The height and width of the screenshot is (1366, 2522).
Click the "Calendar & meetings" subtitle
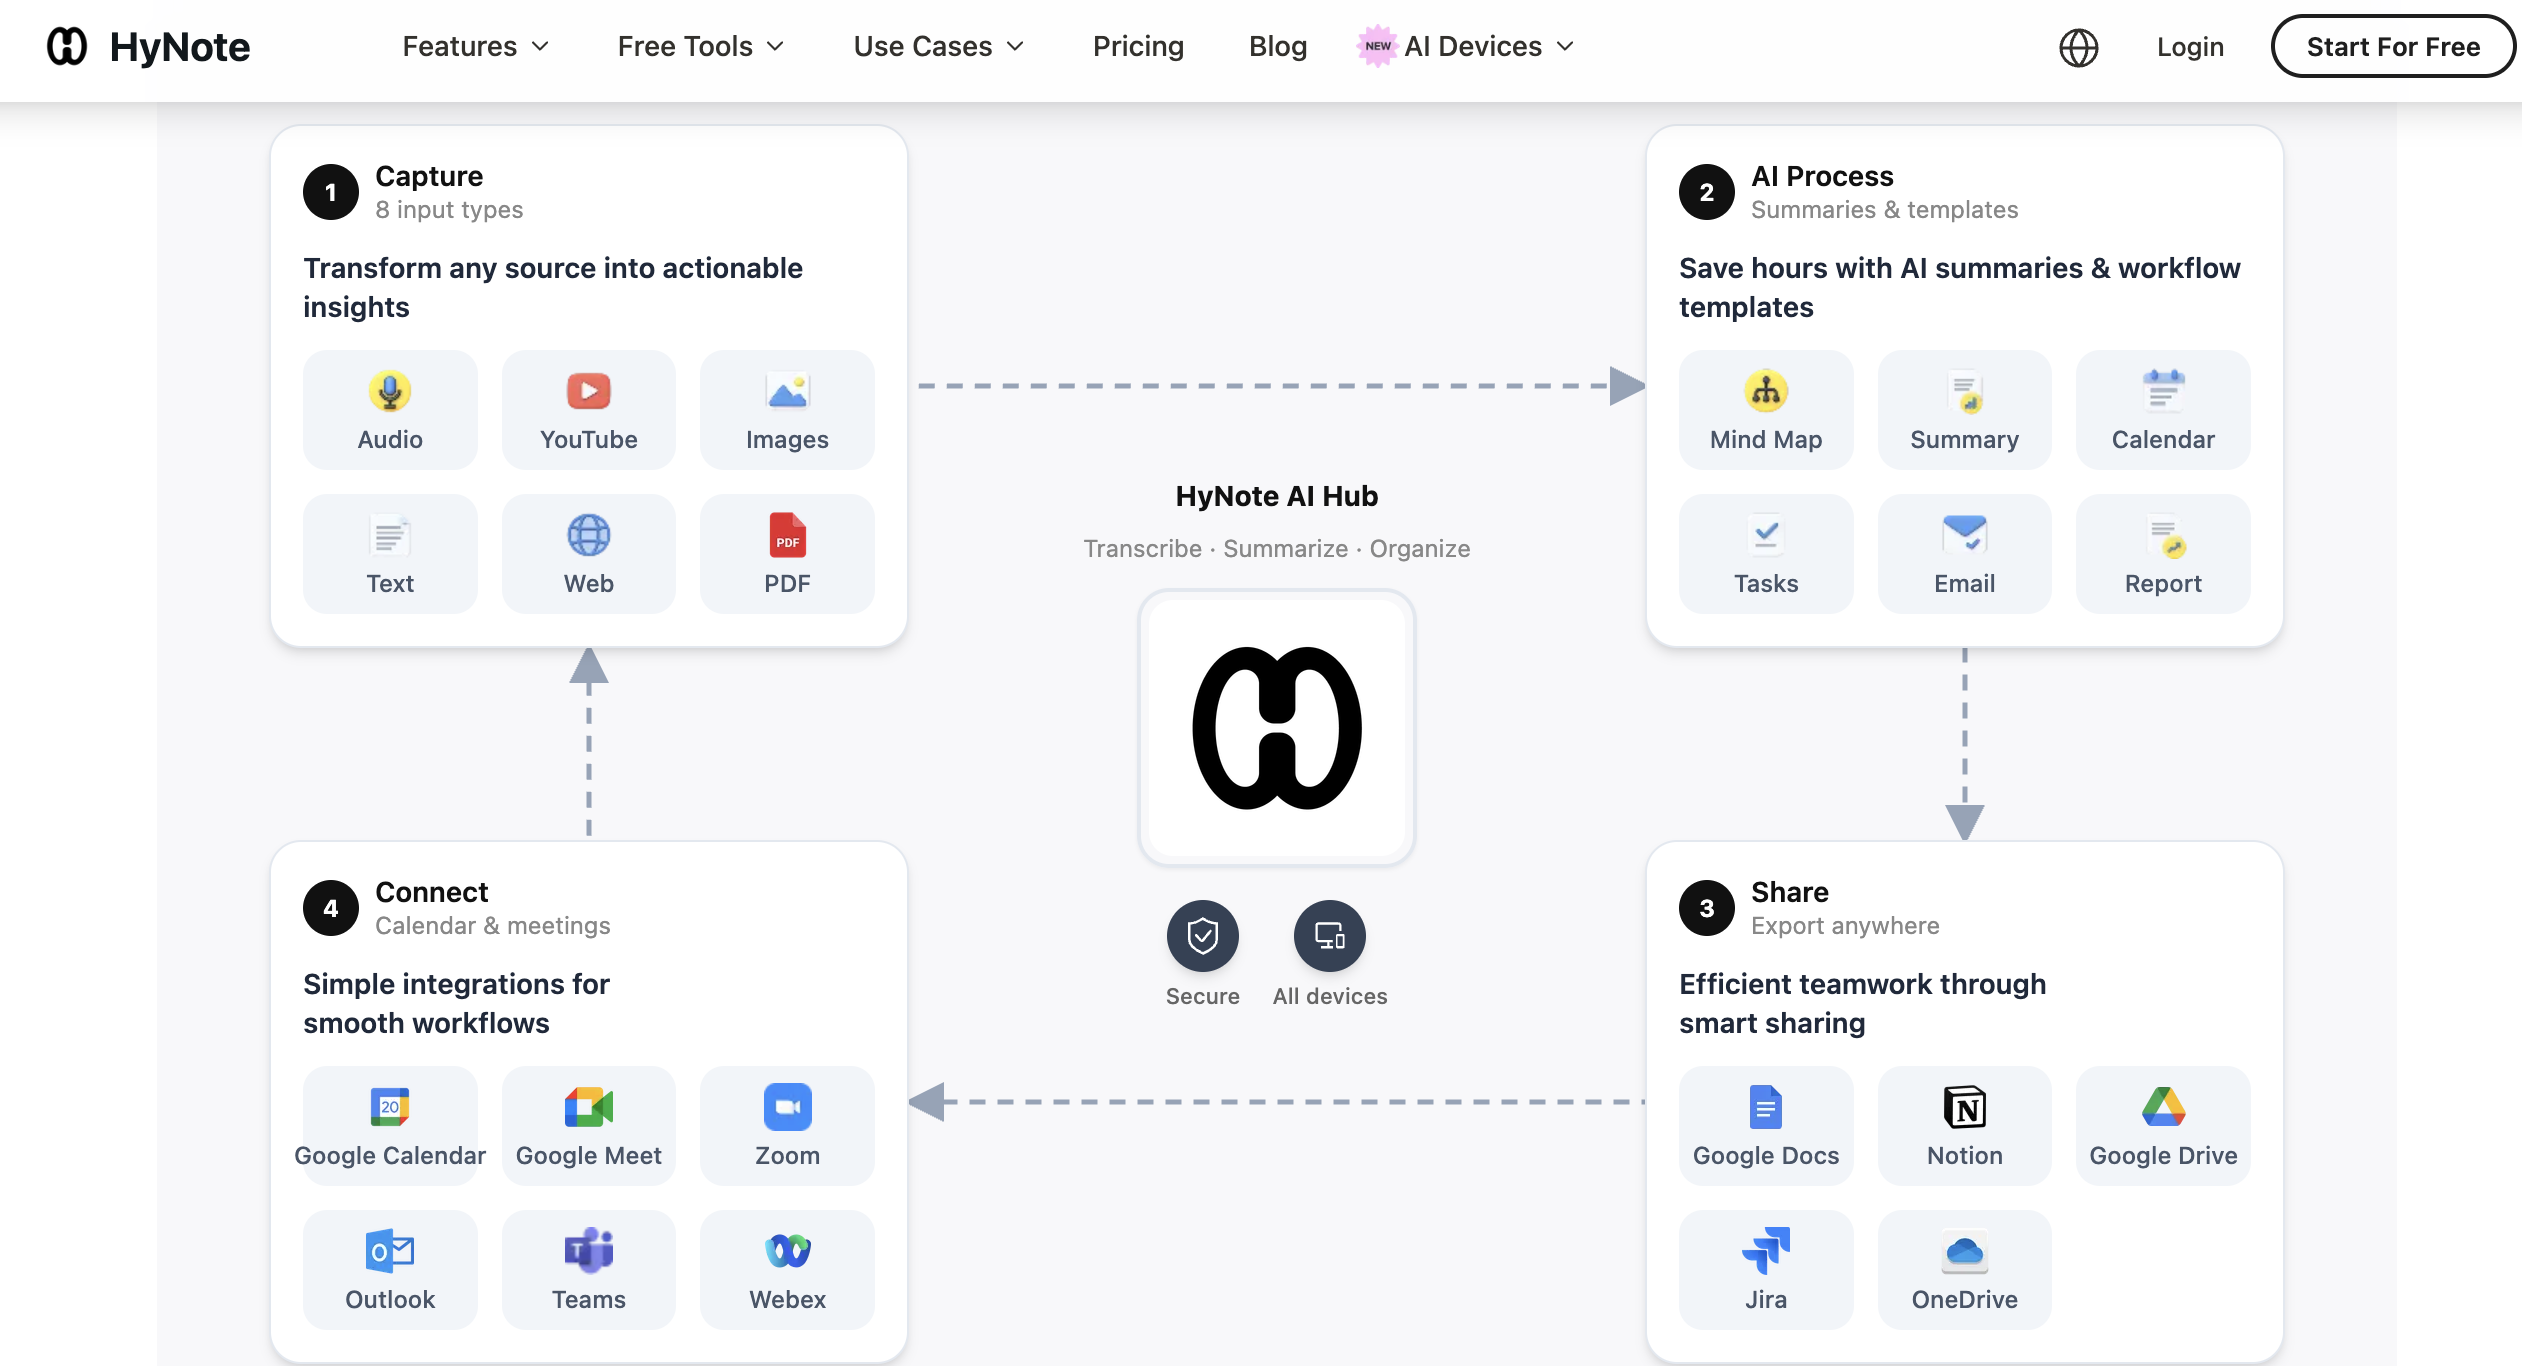click(492, 926)
